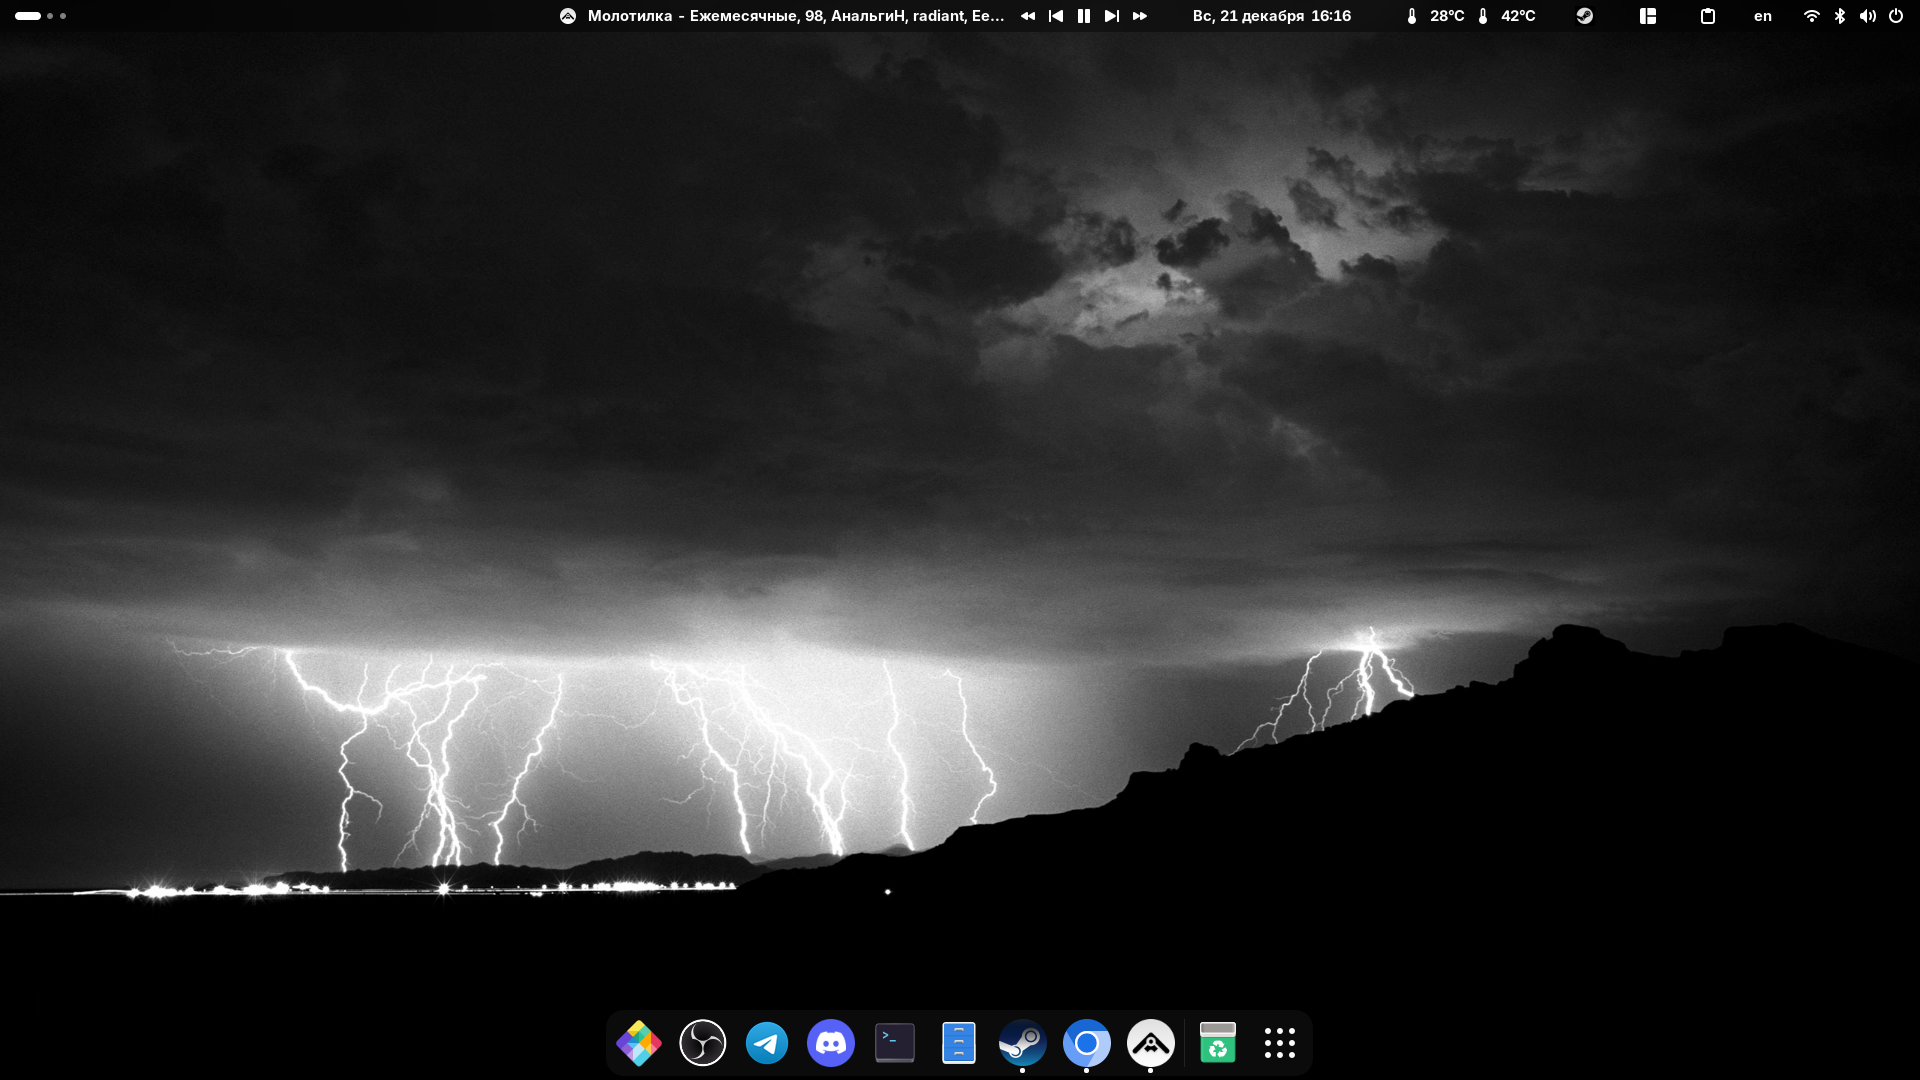The width and height of the screenshot is (1920, 1080).
Task: Show all applications grid
Action: pyautogui.click(x=1279, y=1043)
